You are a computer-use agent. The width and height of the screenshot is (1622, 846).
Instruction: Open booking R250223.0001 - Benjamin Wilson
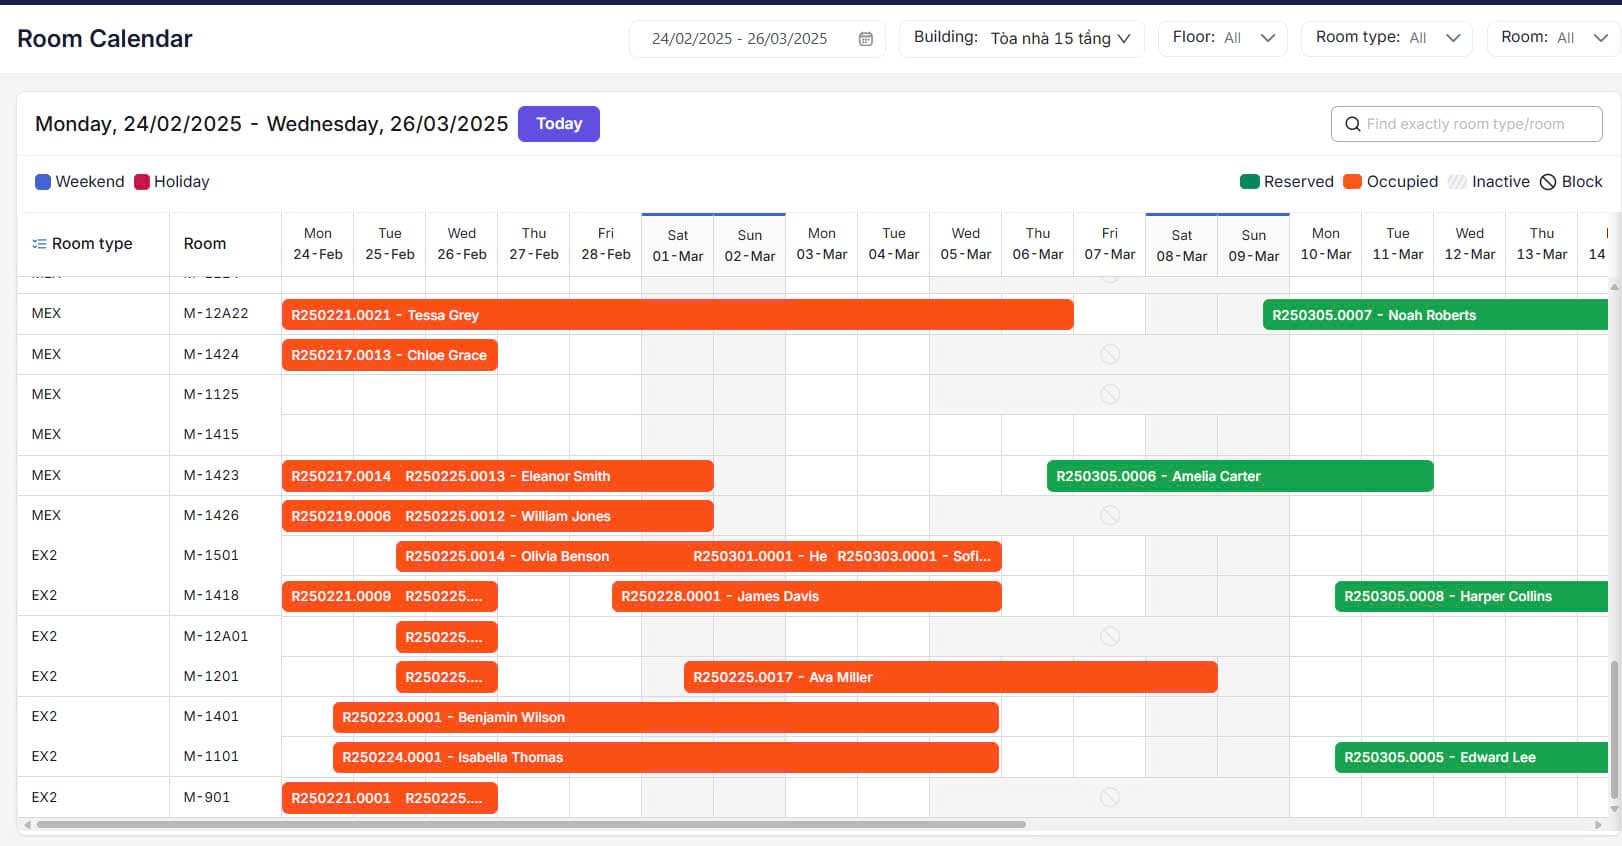pyautogui.click(x=666, y=717)
